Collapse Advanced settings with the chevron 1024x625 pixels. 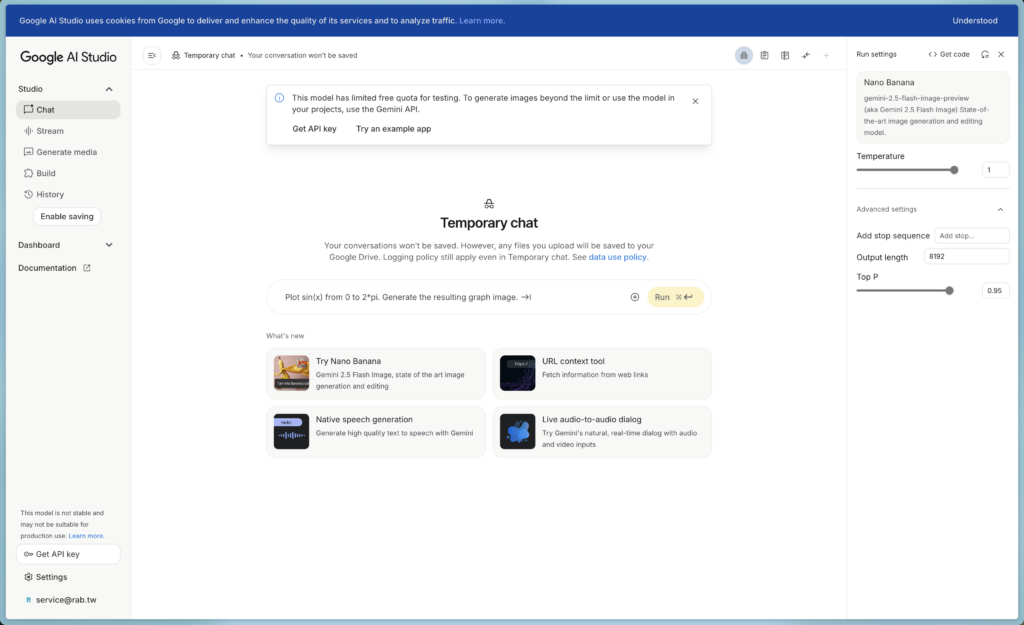[1000, 210]
